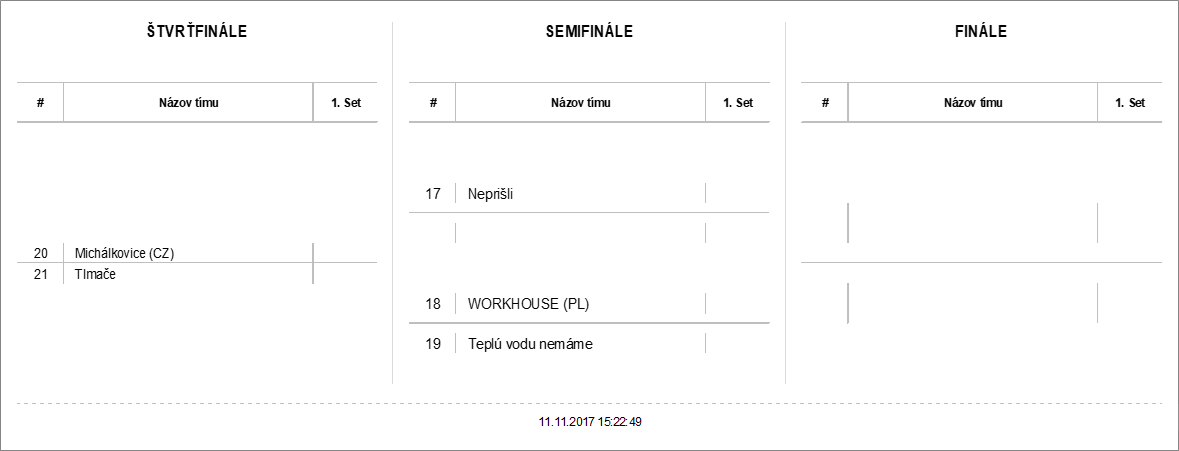
Task: Select team Tlmače in quarterfinals
Action: (95, 274)
